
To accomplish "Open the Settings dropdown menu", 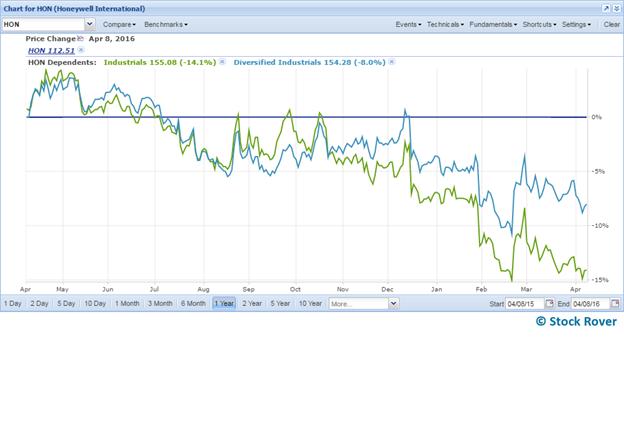I will 576,24.
